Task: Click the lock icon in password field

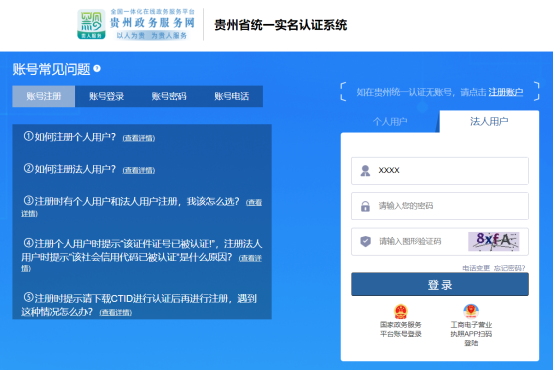Action: click(365, 206)
